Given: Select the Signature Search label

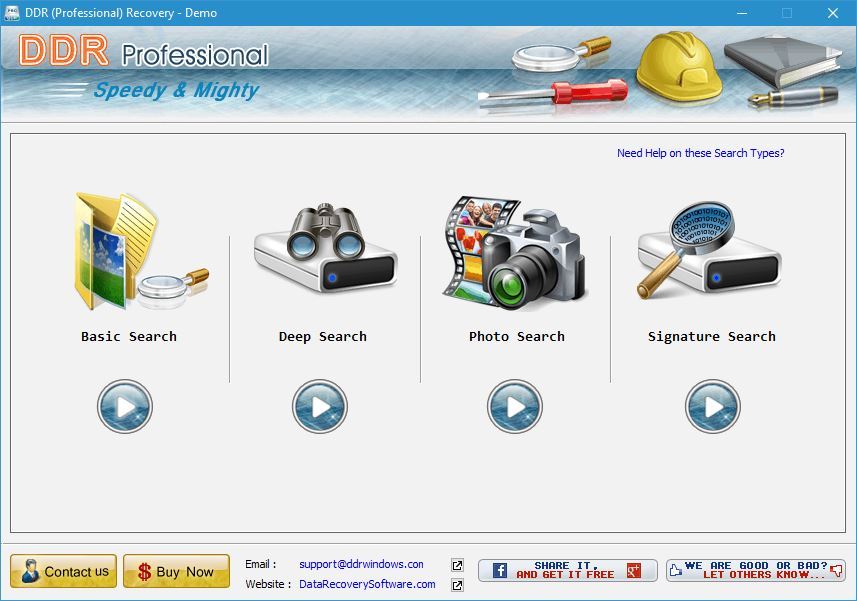Looking at the screenshot, I should pyautogui.click(x=712, y=337).
